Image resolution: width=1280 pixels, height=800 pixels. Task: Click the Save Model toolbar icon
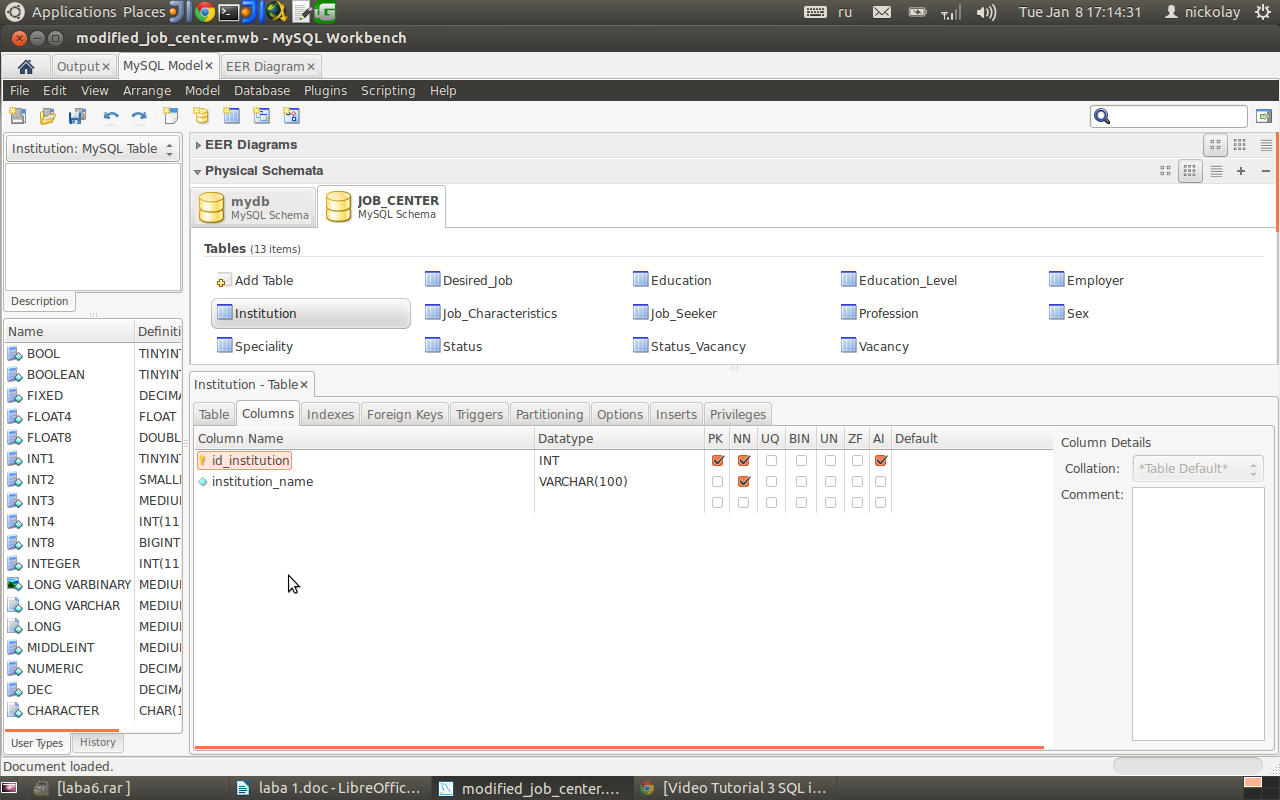coord(77,116)
